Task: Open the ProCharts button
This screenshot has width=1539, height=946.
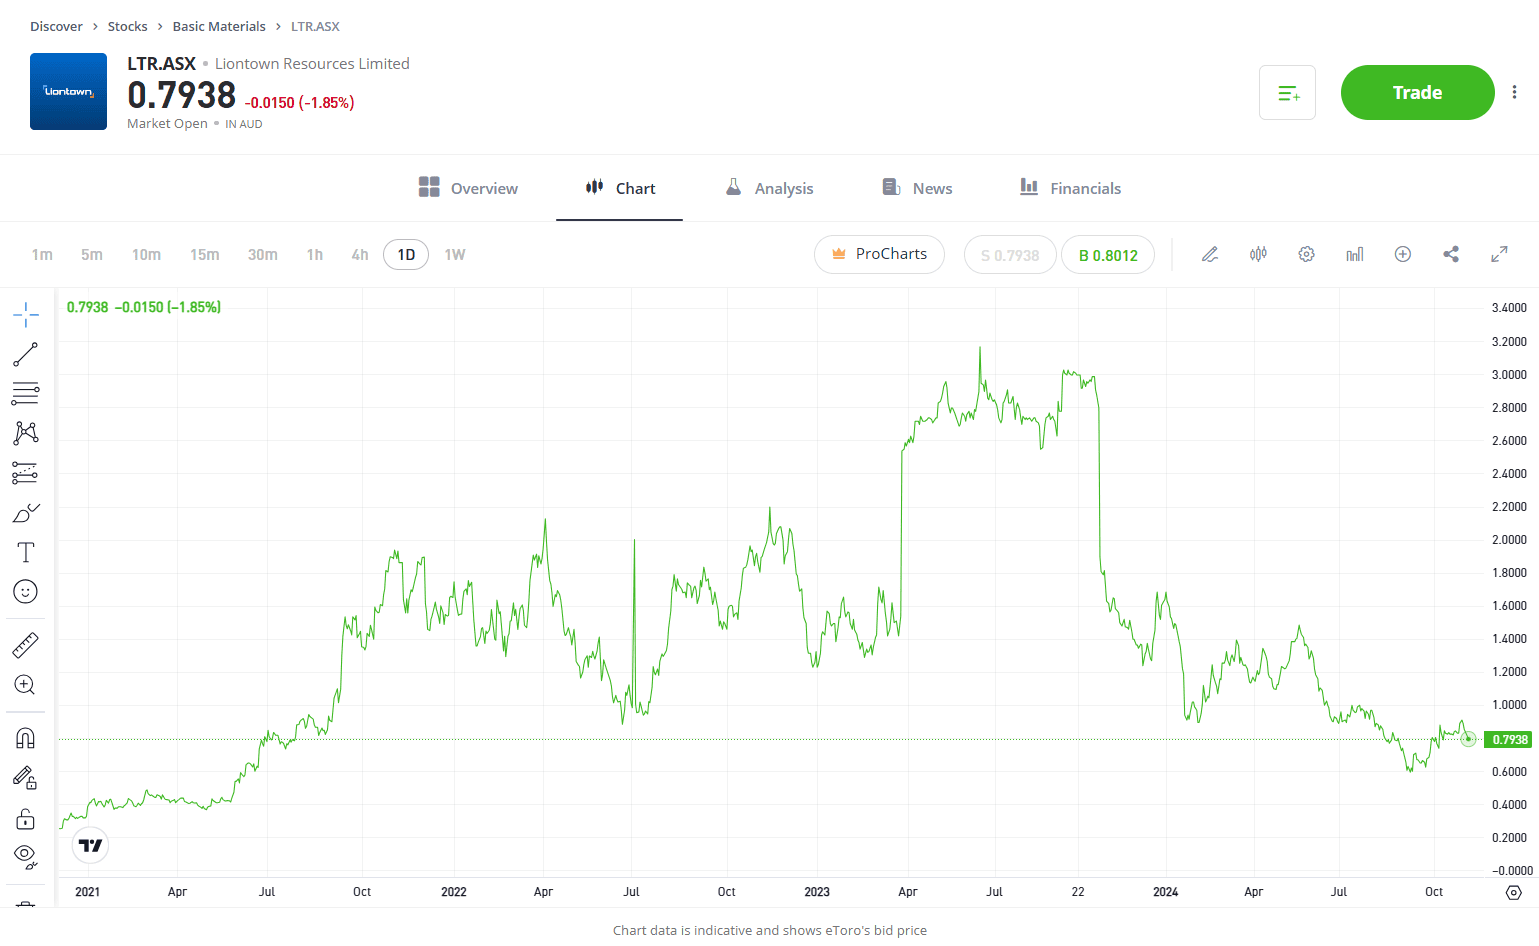Action: coord(879,254)
